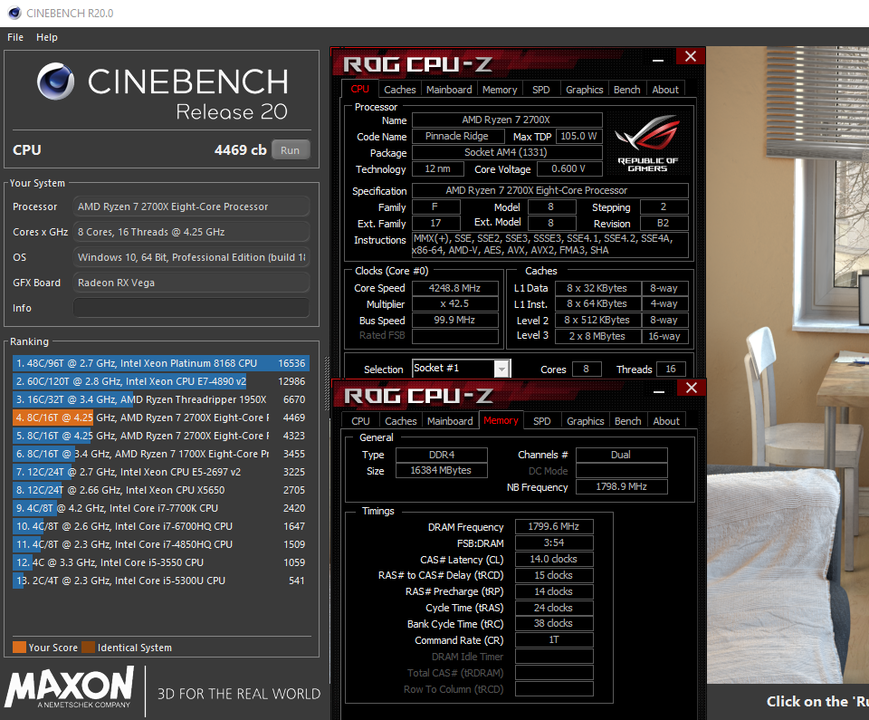Select the CPU tab in the processor CPU-Z window
This screenshot has width=869, height=720.
tap(360, 89)
